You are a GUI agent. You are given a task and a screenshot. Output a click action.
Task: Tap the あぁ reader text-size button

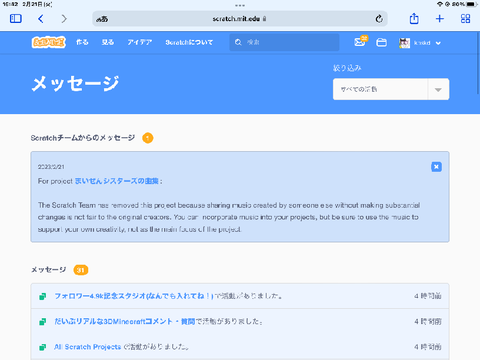point(102,19)
